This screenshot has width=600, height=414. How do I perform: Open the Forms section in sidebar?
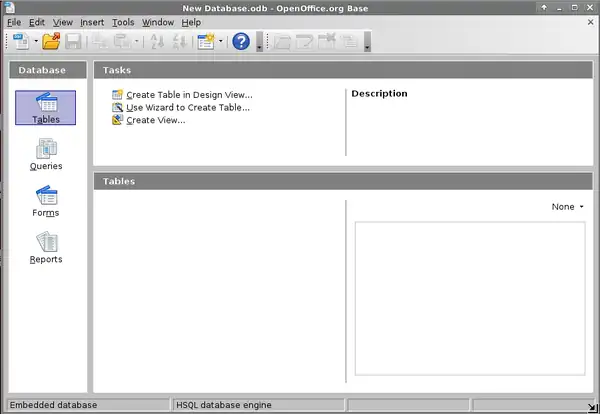coord(46,200)
